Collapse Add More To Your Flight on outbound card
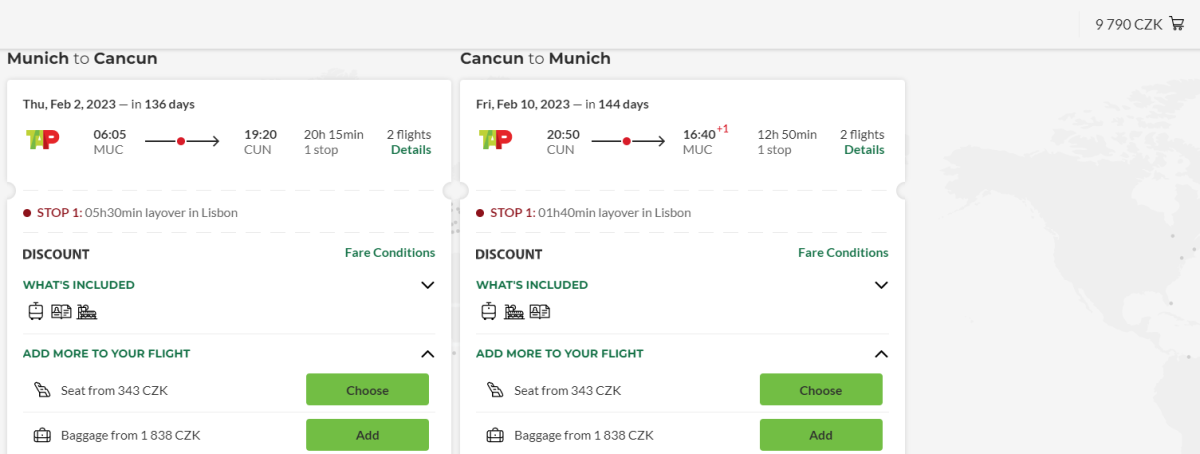The width and height of the screenshot is (1200, 454). click(428, 353)
